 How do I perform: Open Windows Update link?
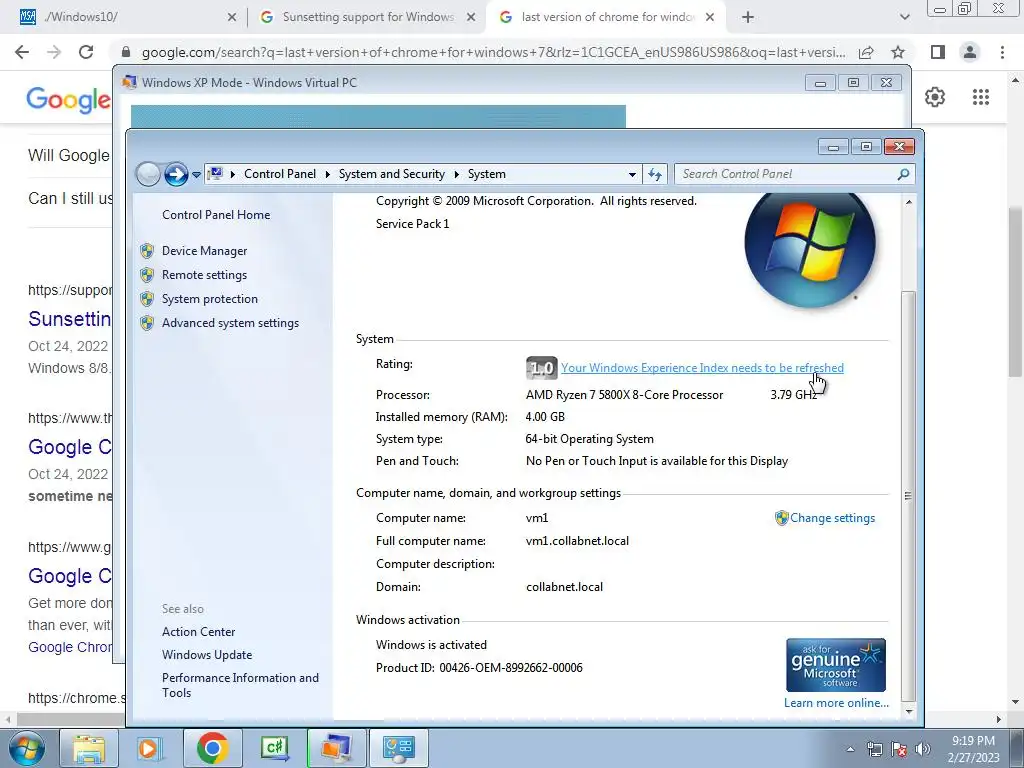[x=207, y=654]
